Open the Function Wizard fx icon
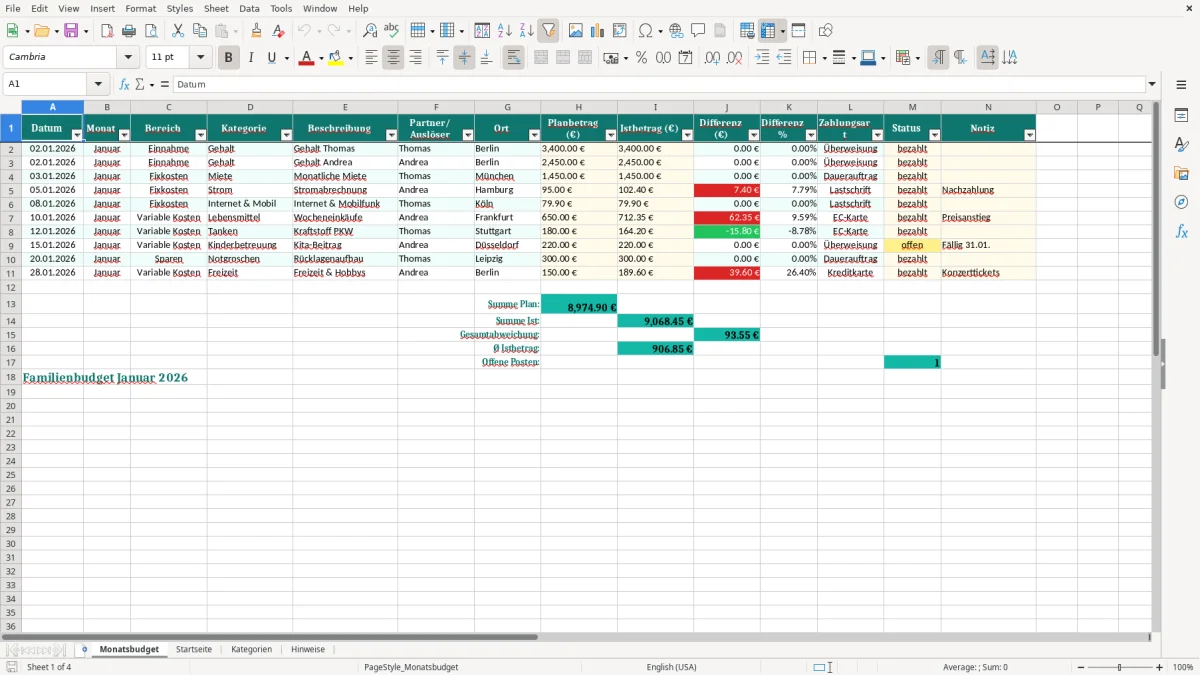This screenshot has width=1200, height=675. [124, 84]
